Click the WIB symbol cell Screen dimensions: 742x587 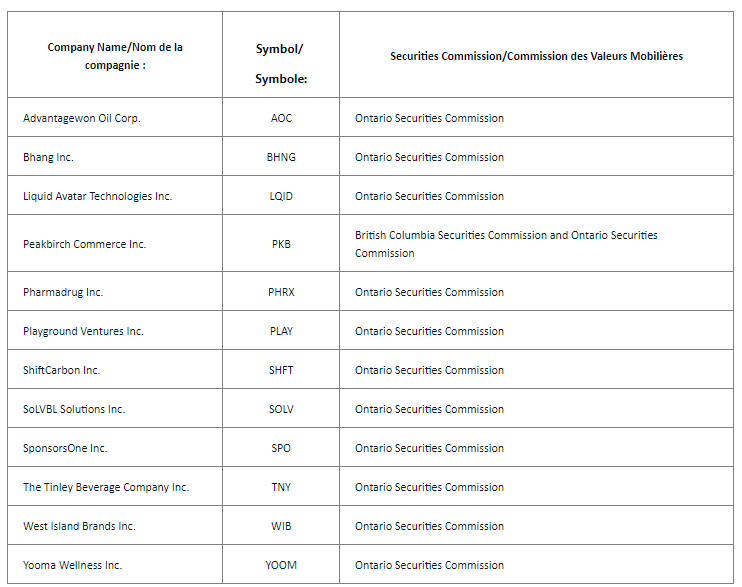pos(281,526)
